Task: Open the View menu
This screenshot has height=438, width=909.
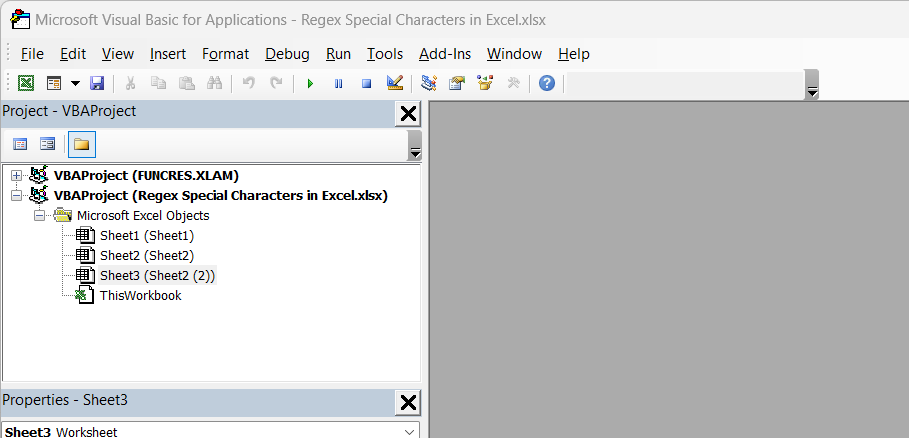Action: click(118, 54)
